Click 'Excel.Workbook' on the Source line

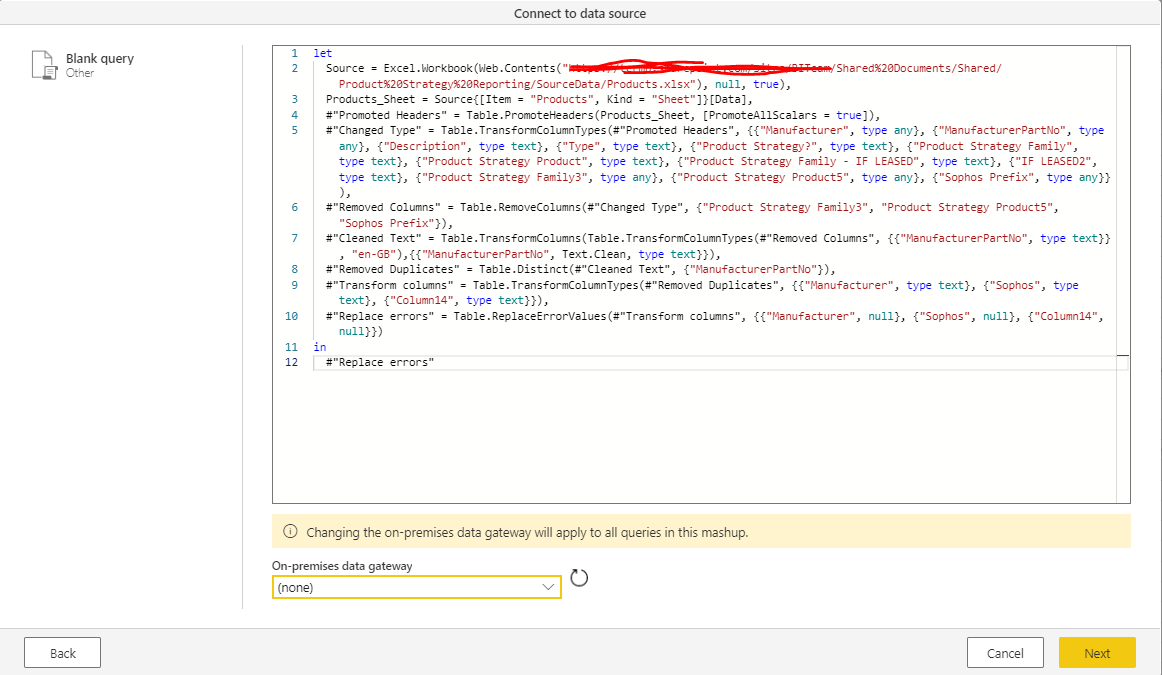point(428,68)
